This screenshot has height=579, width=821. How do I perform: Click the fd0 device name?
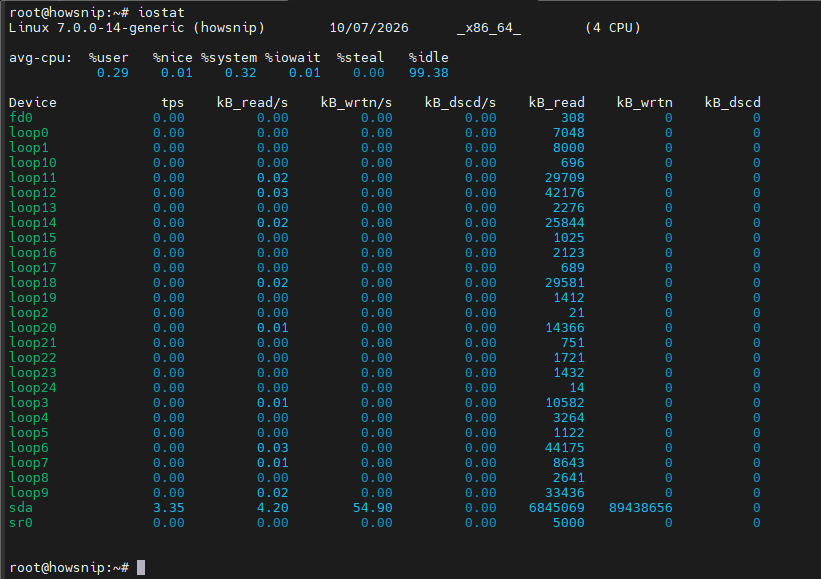point(21,118)
